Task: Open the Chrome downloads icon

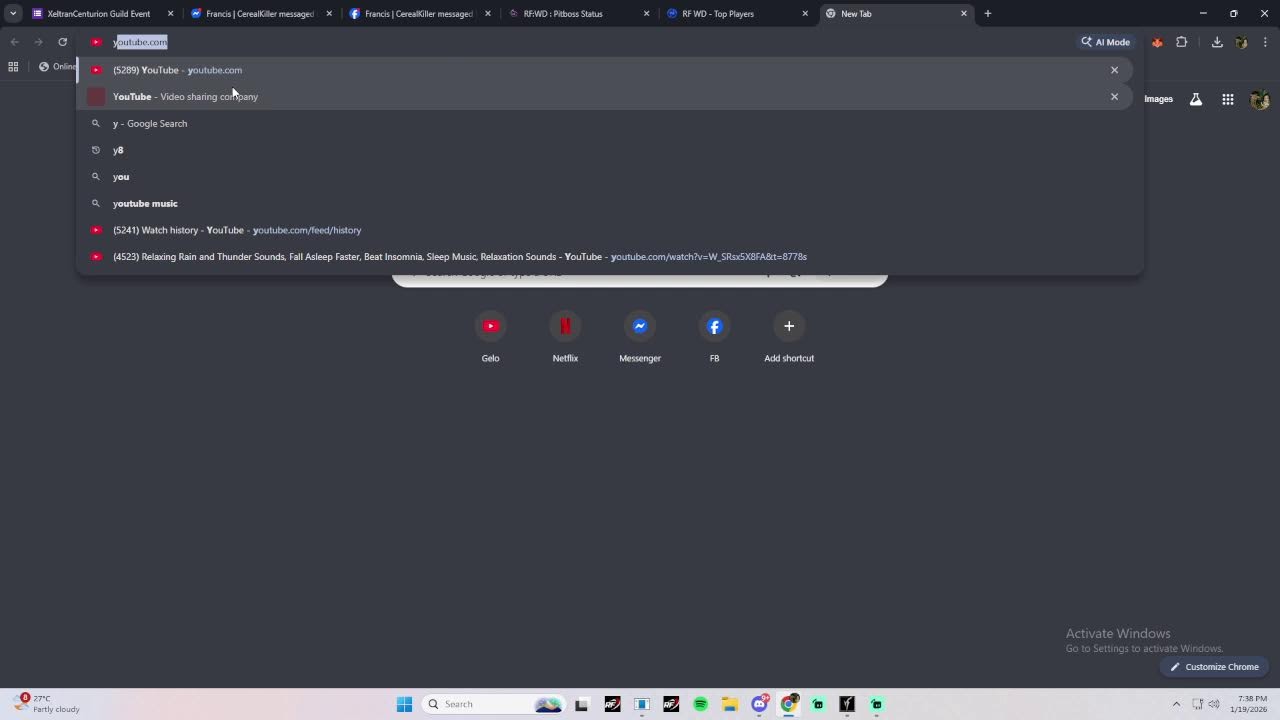Action: click(x=1217, y=42)
